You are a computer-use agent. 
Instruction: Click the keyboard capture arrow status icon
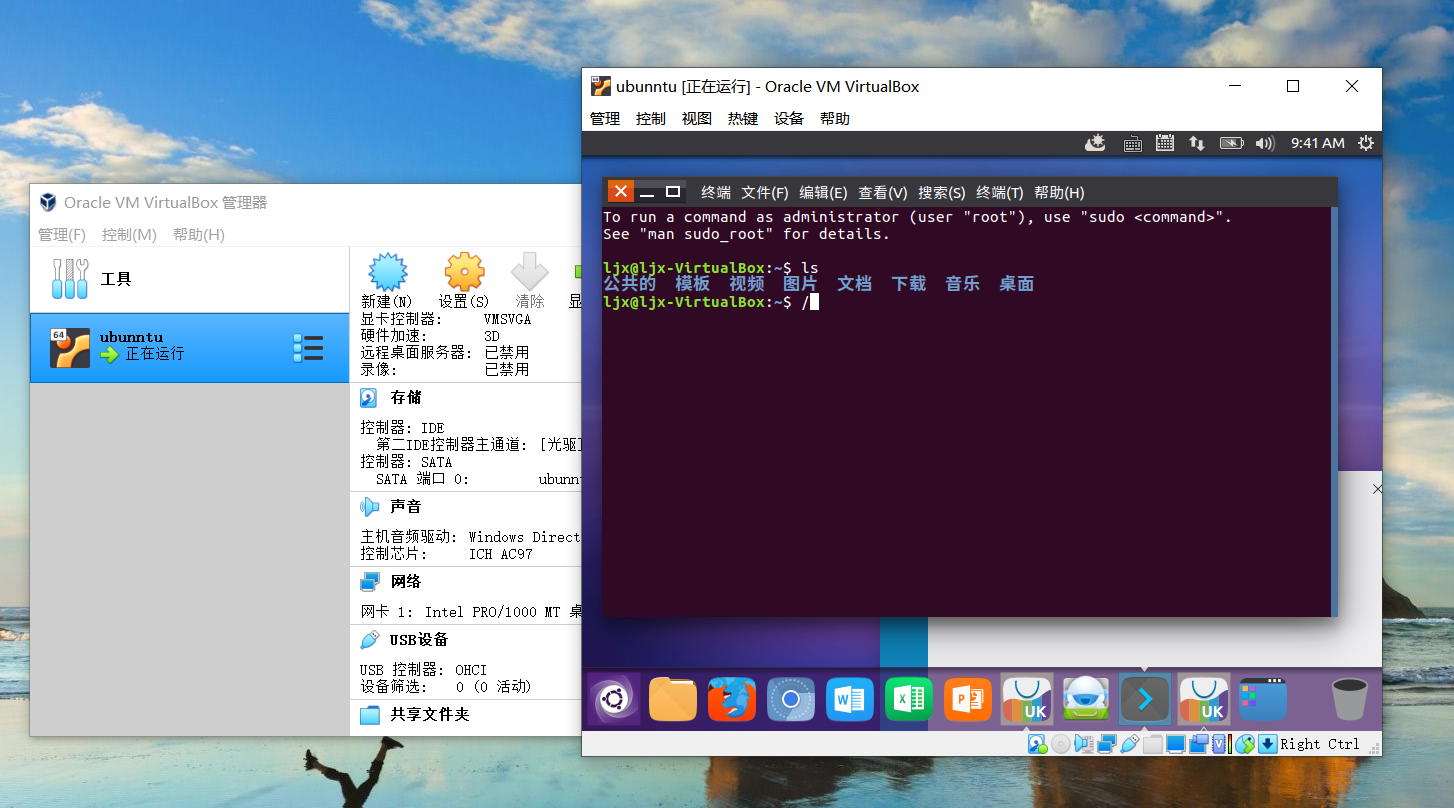[x=1268, y=744]
